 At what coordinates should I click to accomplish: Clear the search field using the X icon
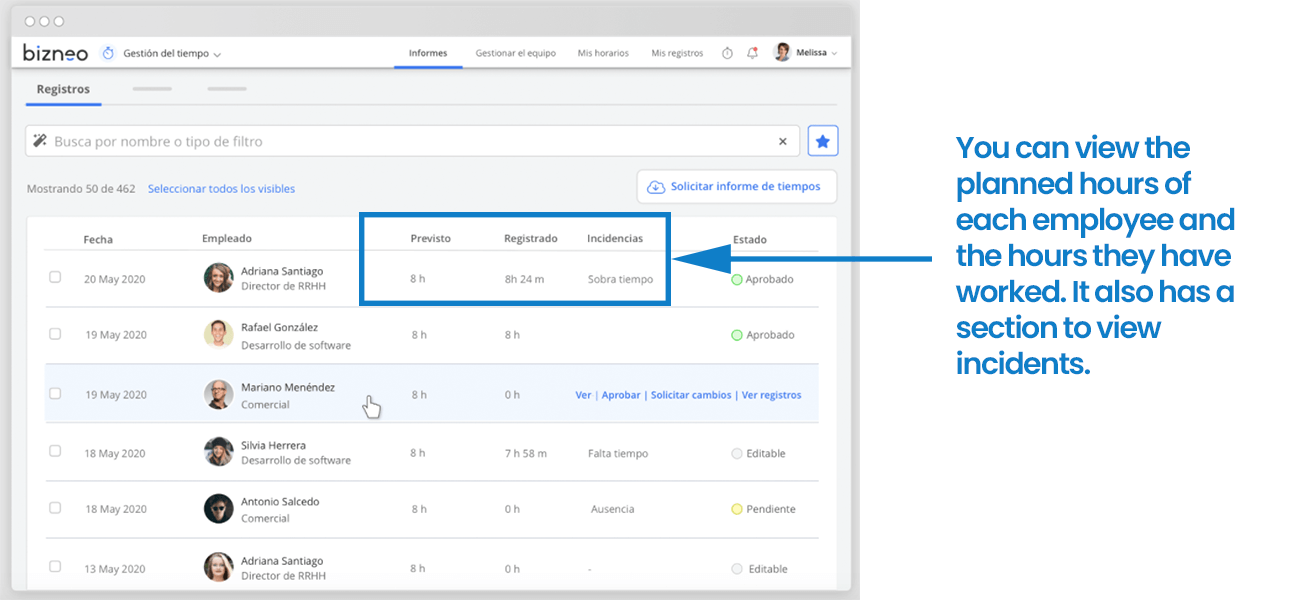click(x=783, y=141)
